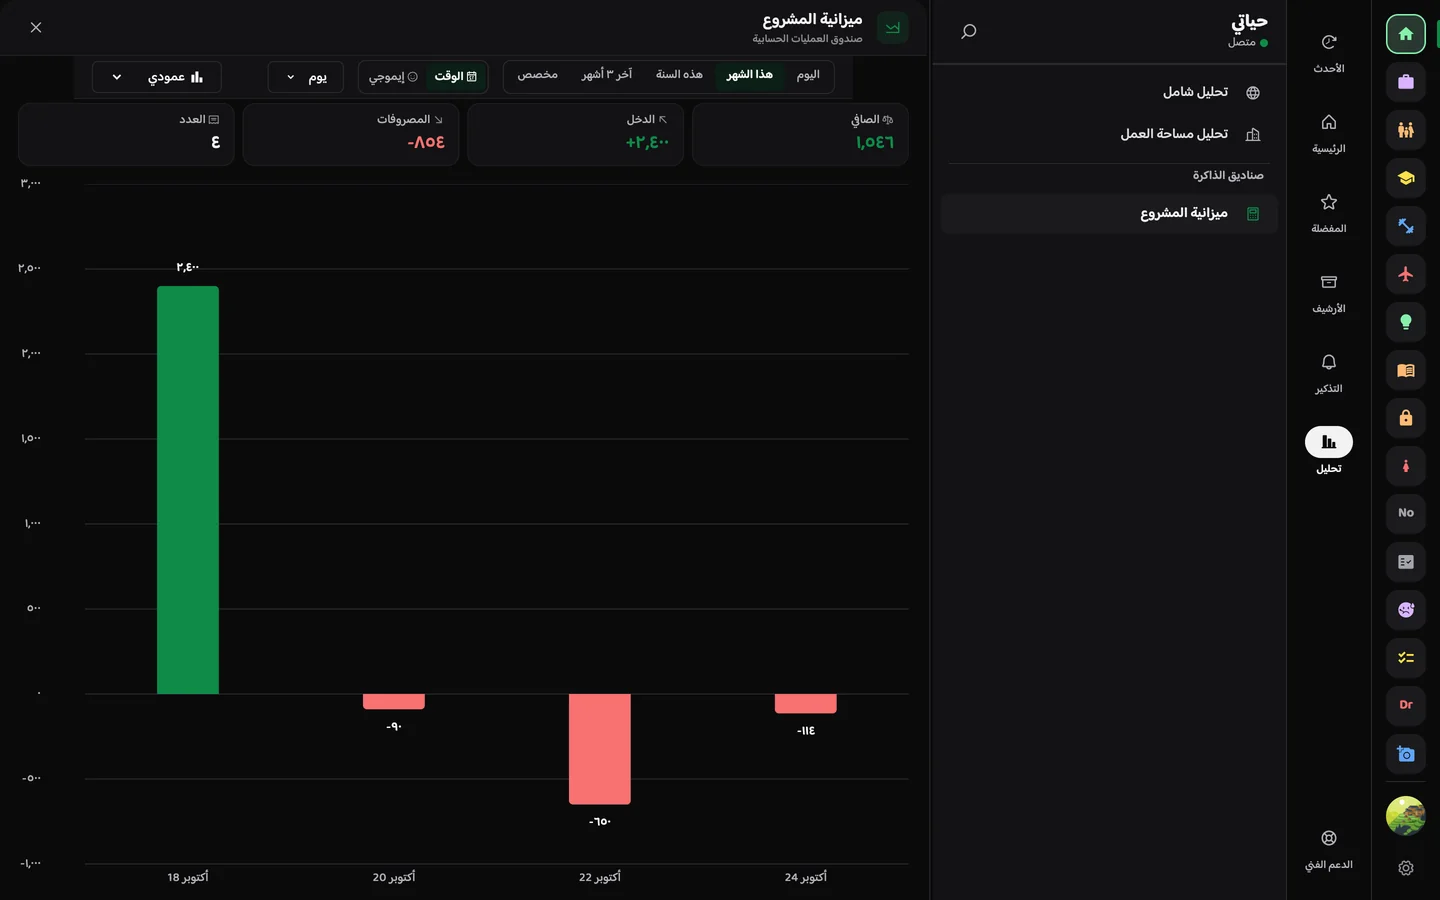This screenshot has height=900, width=1440.
Task: Open the user avatar picture
Action: (x=1405, y=816)
